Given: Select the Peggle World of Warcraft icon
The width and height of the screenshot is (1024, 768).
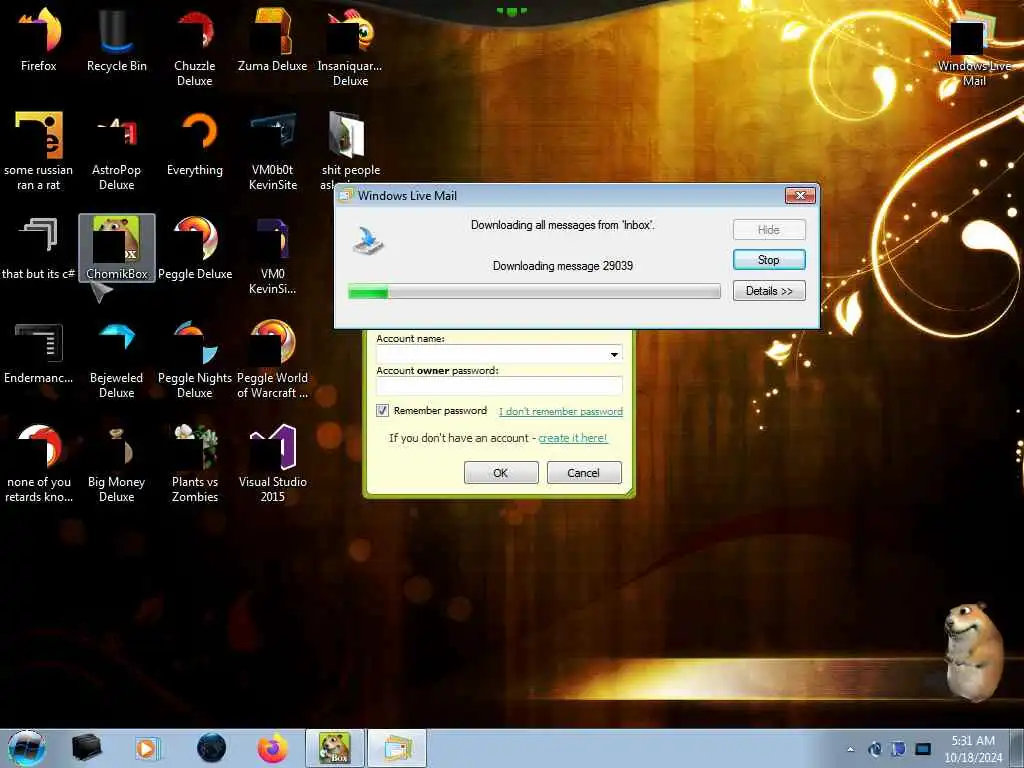Looking at the screenshot, I should click(x=272, y=359).
